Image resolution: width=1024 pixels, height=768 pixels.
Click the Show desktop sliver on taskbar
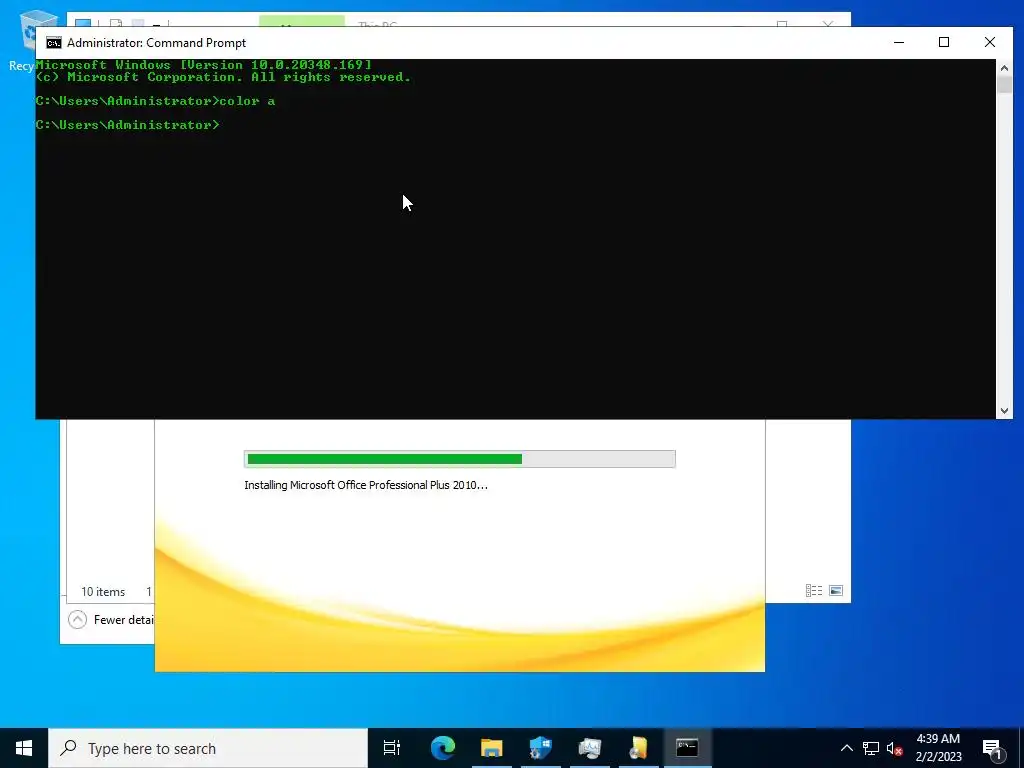click(x=1021, y=748)
